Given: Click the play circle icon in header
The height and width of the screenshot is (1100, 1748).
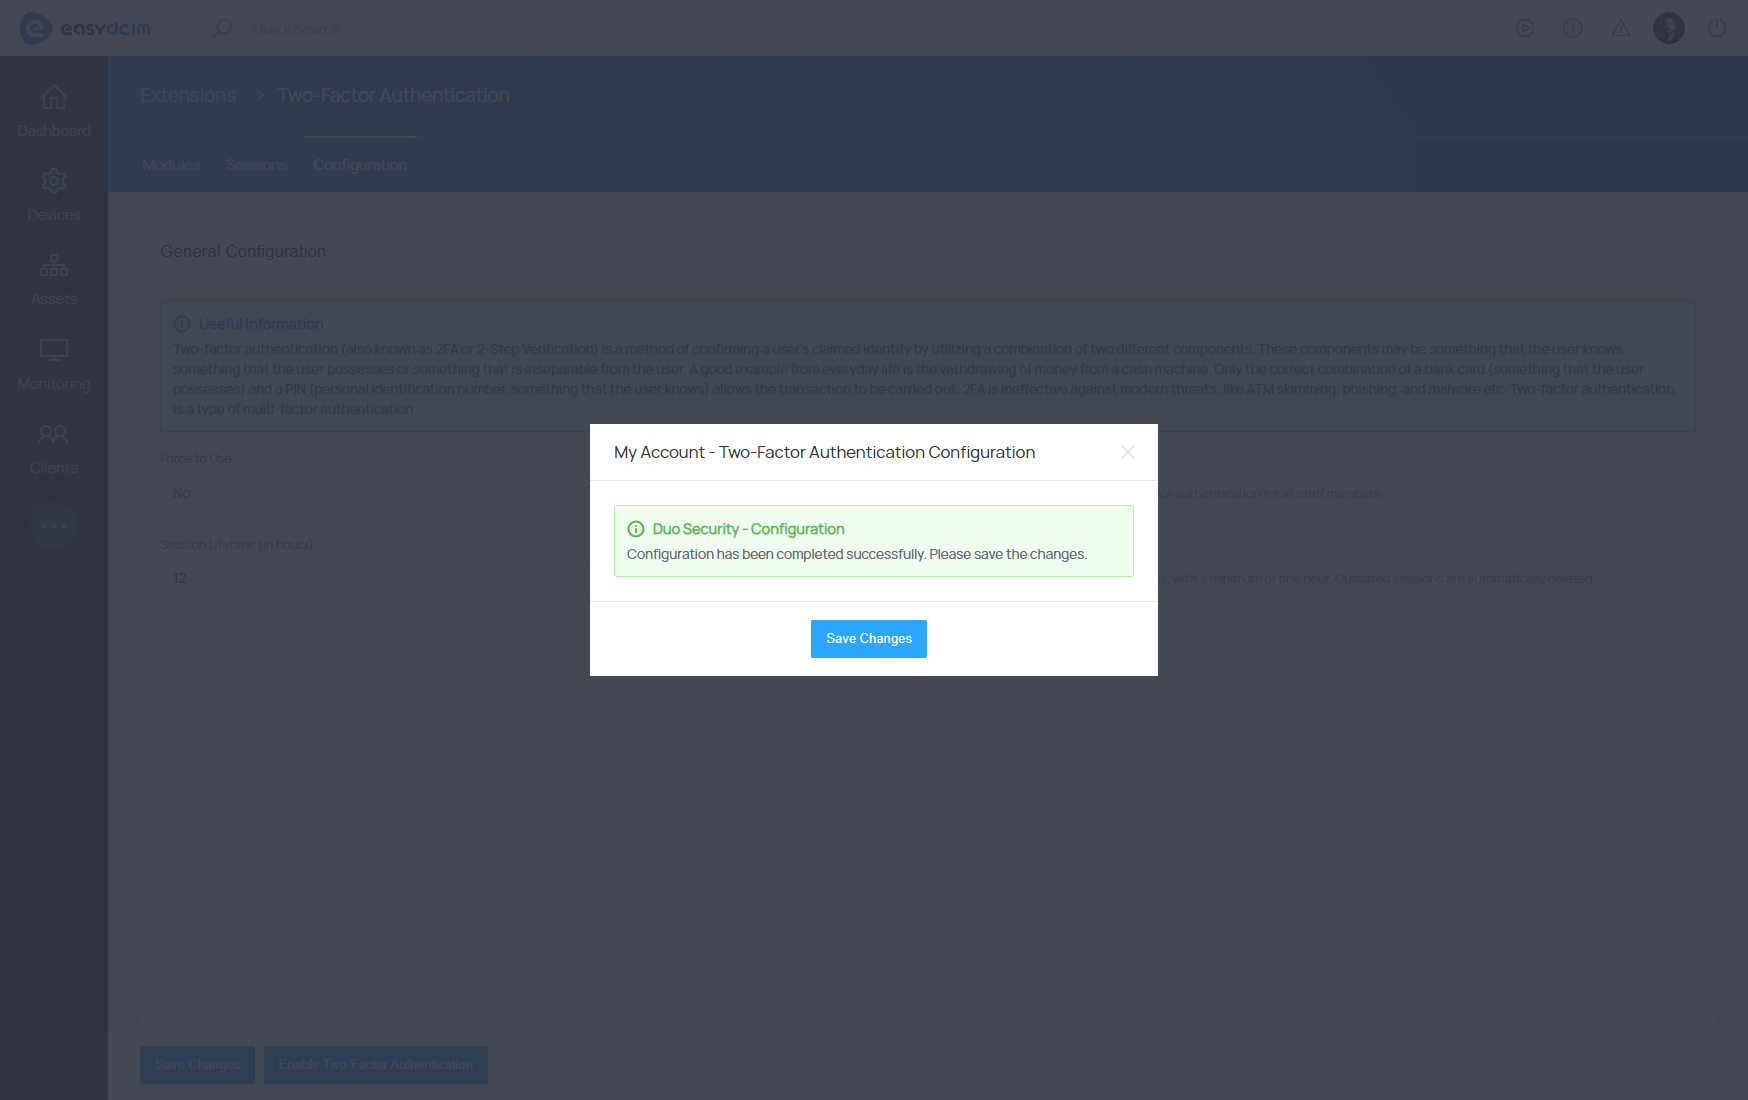Looking at the screenshot, I should (x=1525, y=28).
